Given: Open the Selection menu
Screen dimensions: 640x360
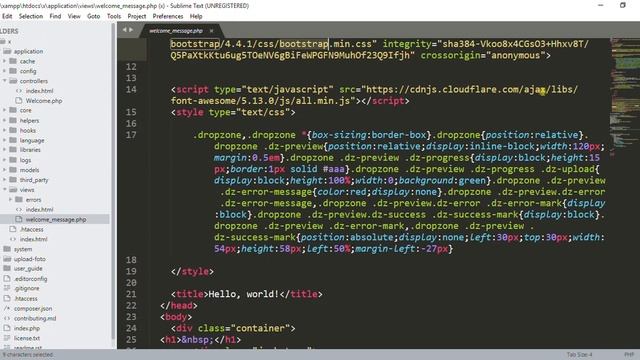Looking at the screenshot, I should (31, 16).
